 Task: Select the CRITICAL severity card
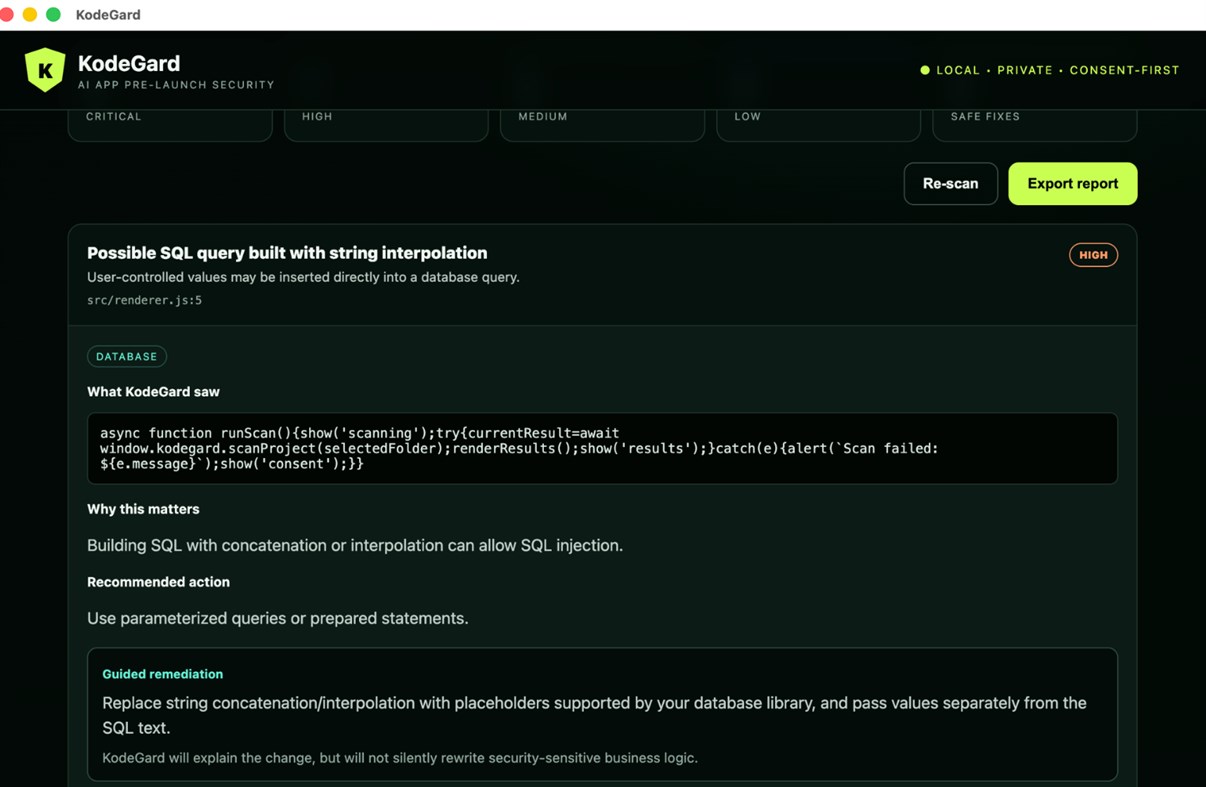pyautogui.click(x=170, y=124)
